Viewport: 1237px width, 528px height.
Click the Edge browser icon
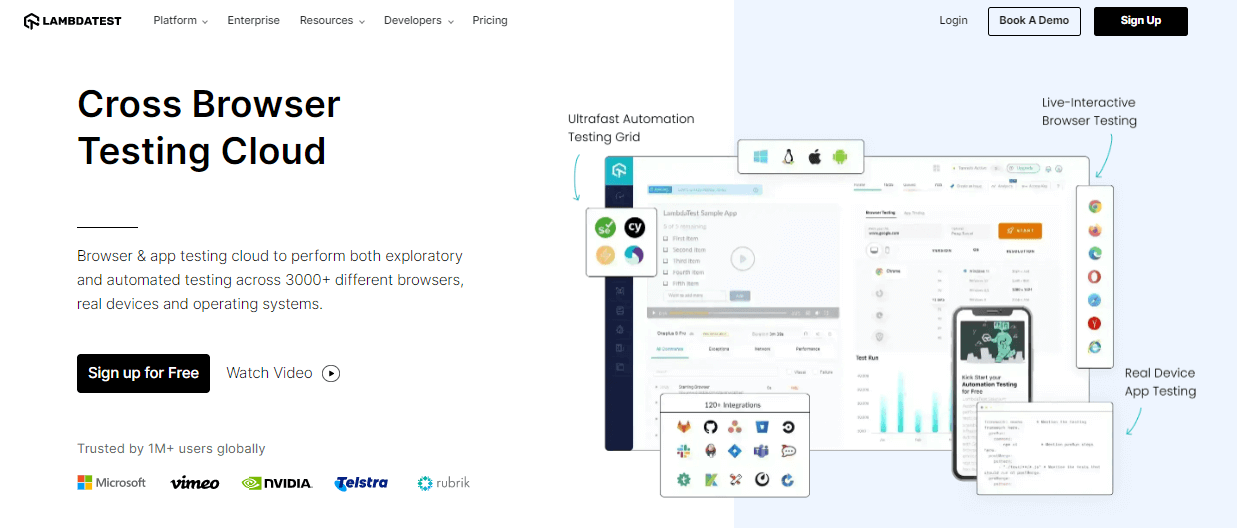pyautogui.click(x=1095, y=253)
